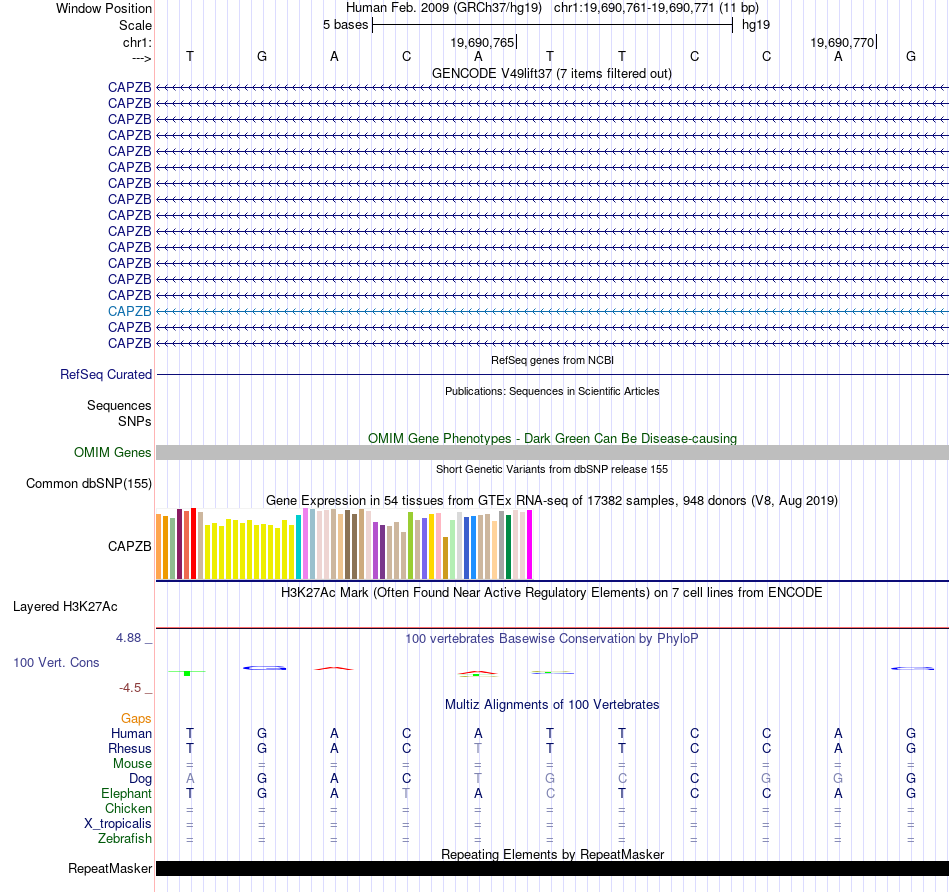Click the light-blue highlighted CAPZB transcript label
Viewport: 950px width, 892px height.
130,311
